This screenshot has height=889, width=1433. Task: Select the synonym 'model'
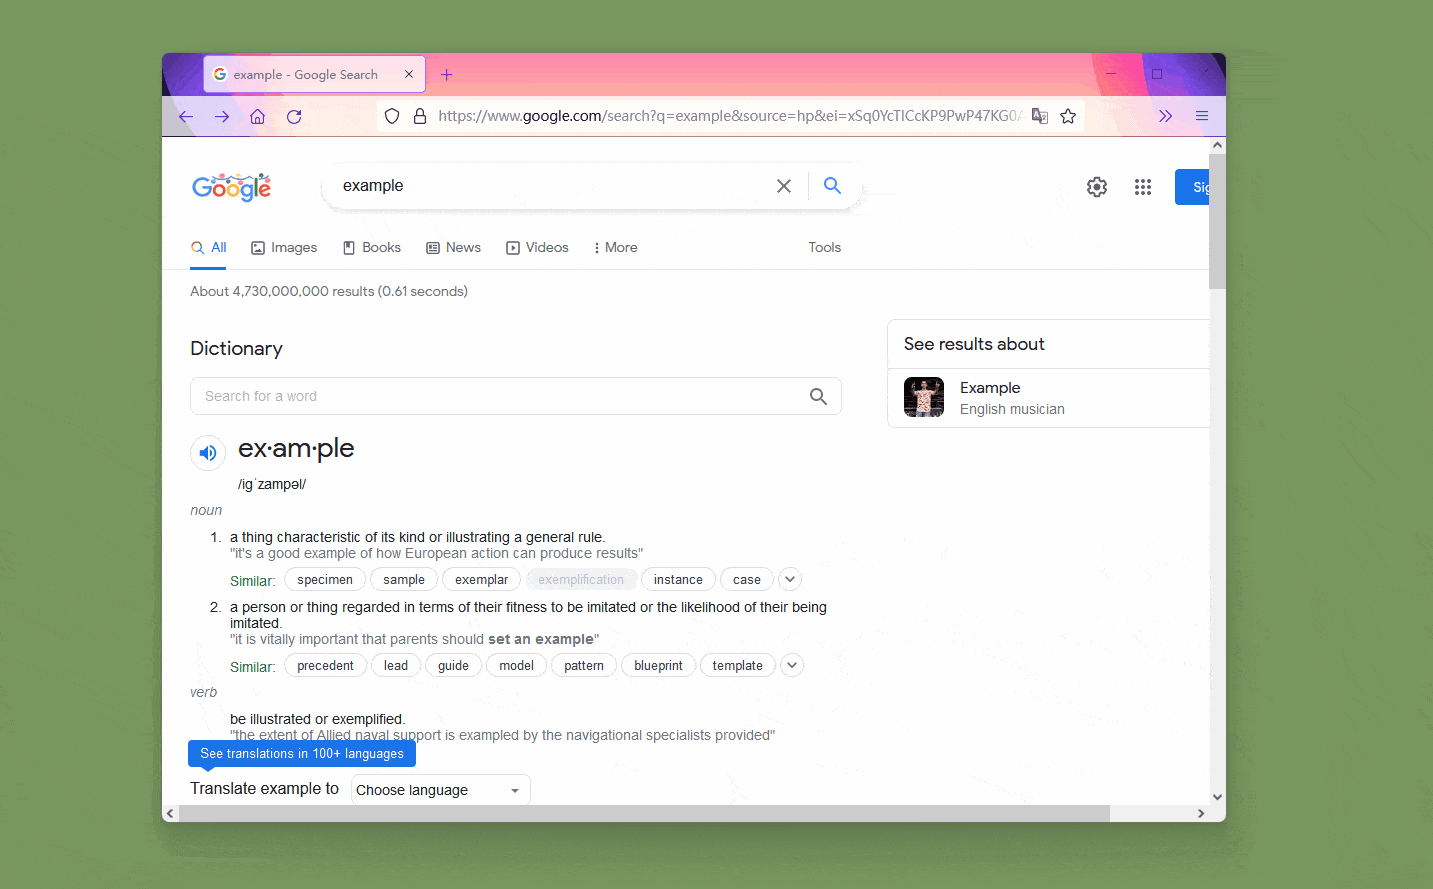tap(516, 666)
